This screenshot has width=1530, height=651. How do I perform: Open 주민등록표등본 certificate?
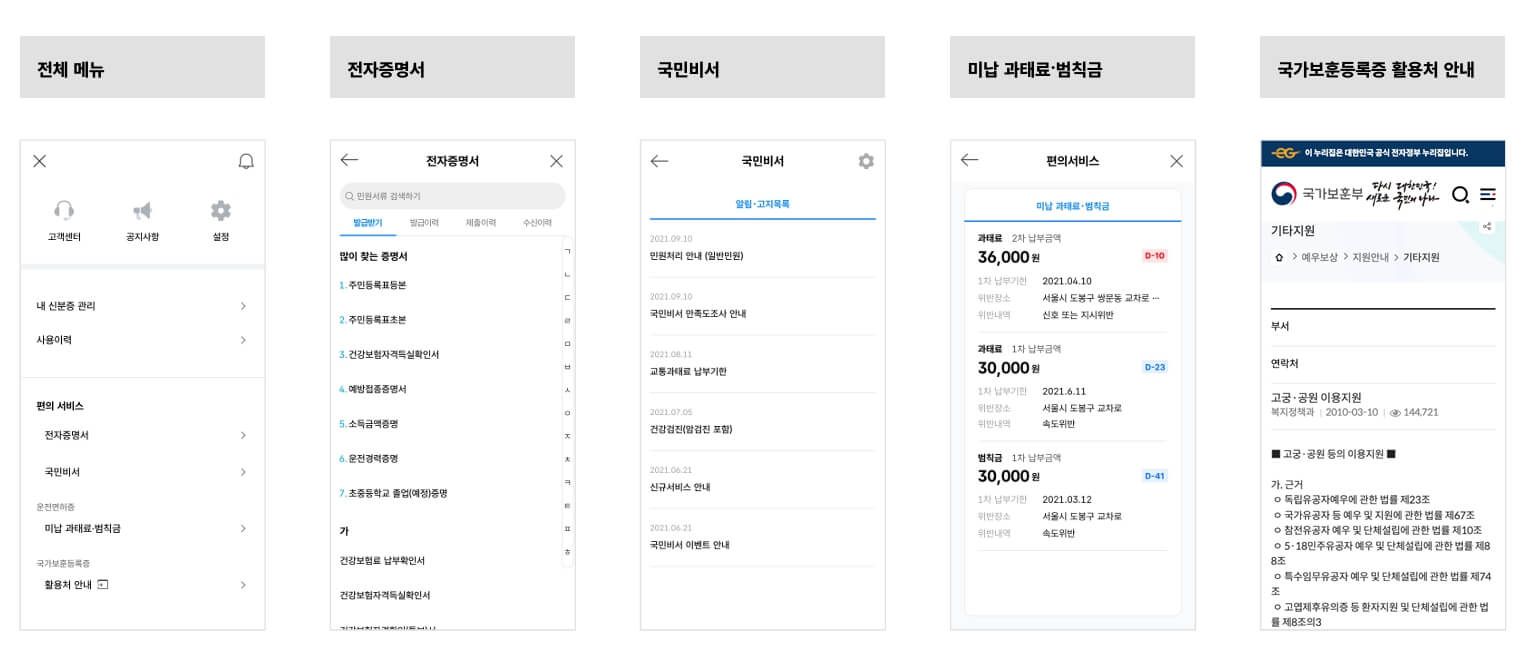click(x=373, y=285)
